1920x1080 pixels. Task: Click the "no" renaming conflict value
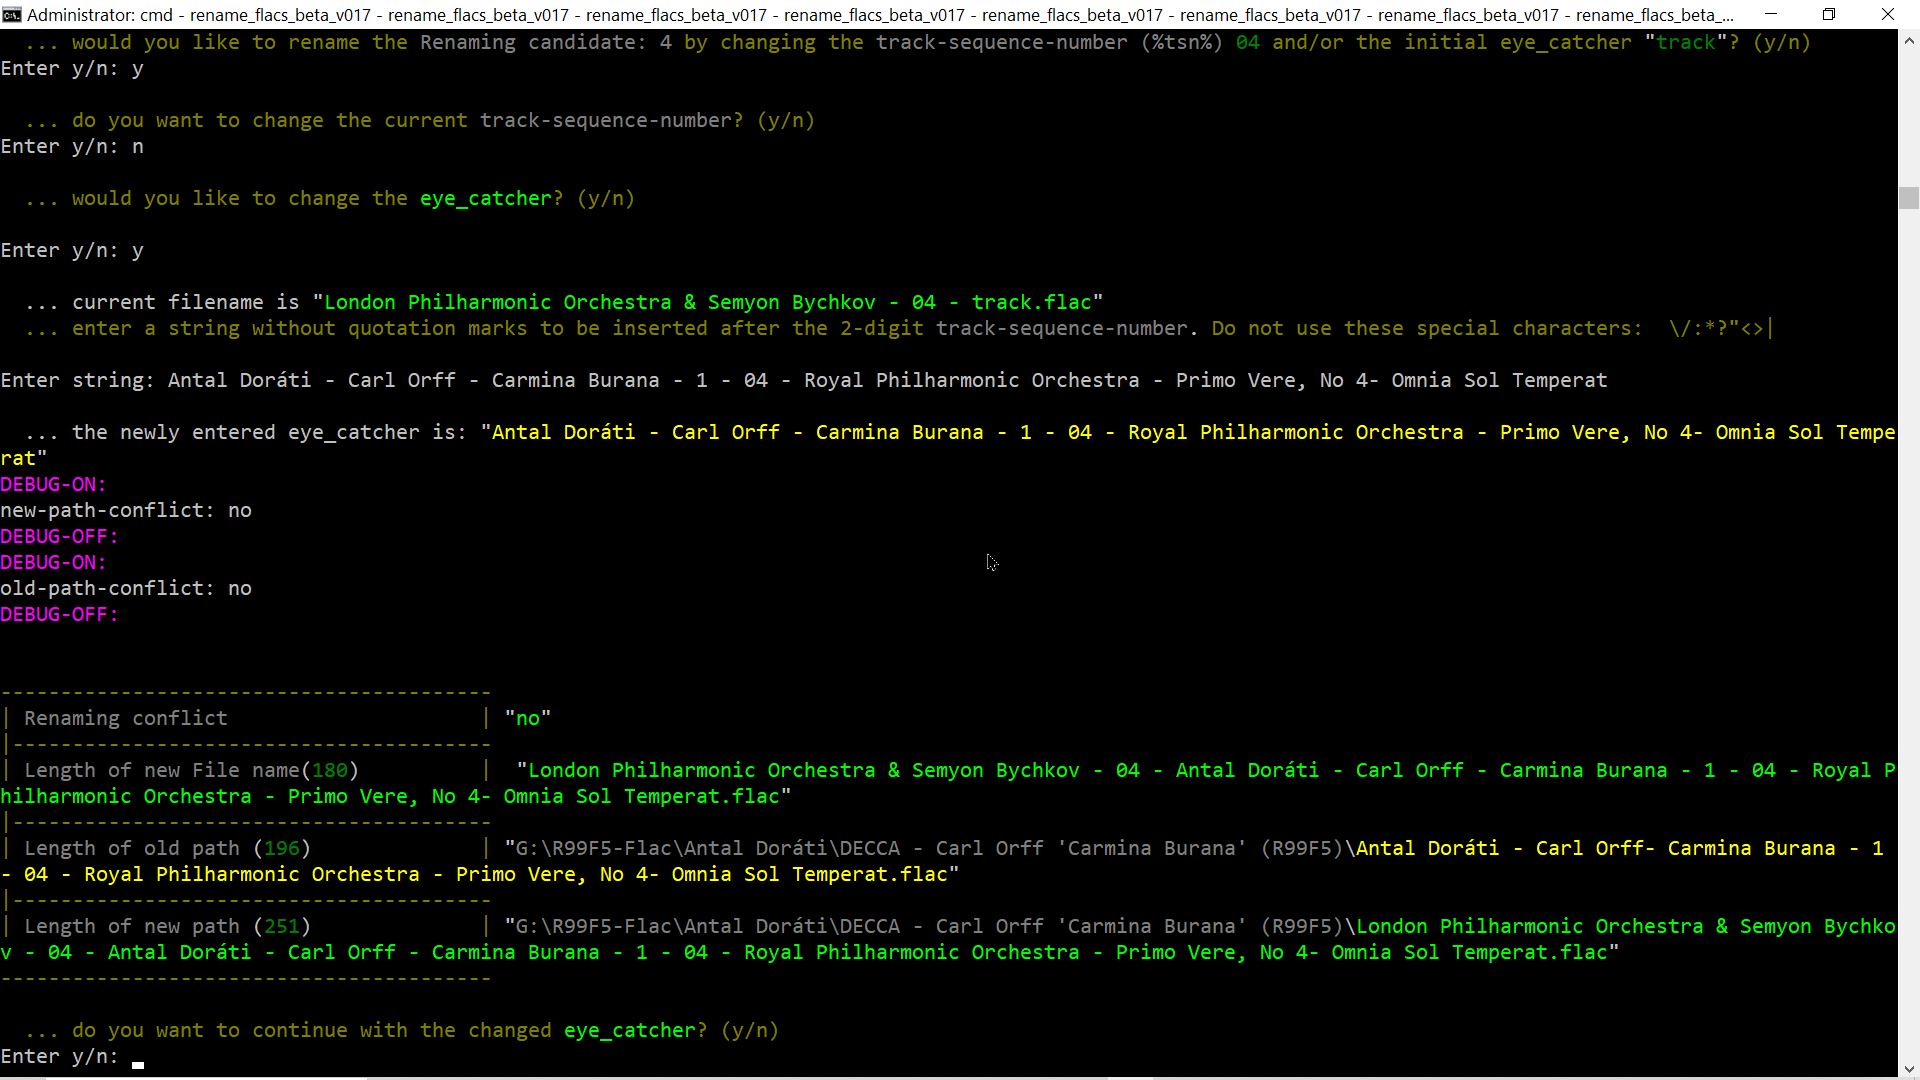coord(528,719)
